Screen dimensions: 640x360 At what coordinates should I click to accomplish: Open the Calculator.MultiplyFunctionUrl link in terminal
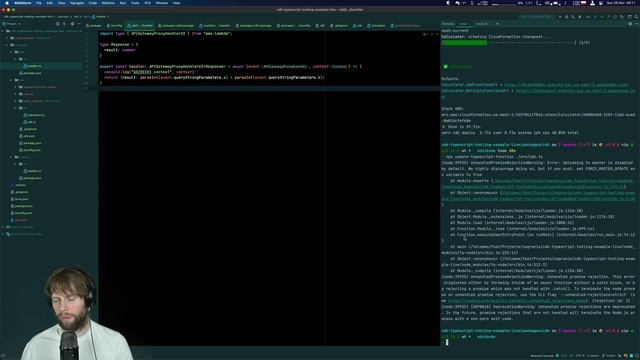coord(575,91)
